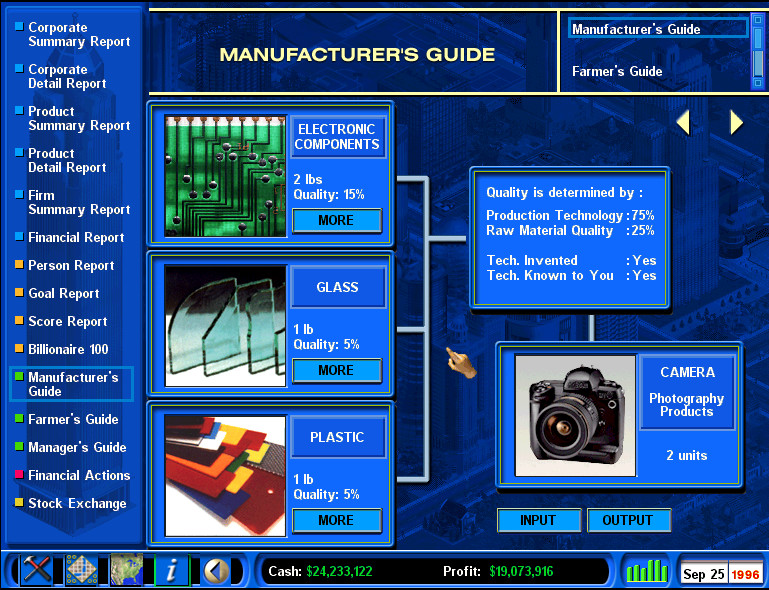
Task: Click the scroll down button in guide list
Action: [757, 82]
